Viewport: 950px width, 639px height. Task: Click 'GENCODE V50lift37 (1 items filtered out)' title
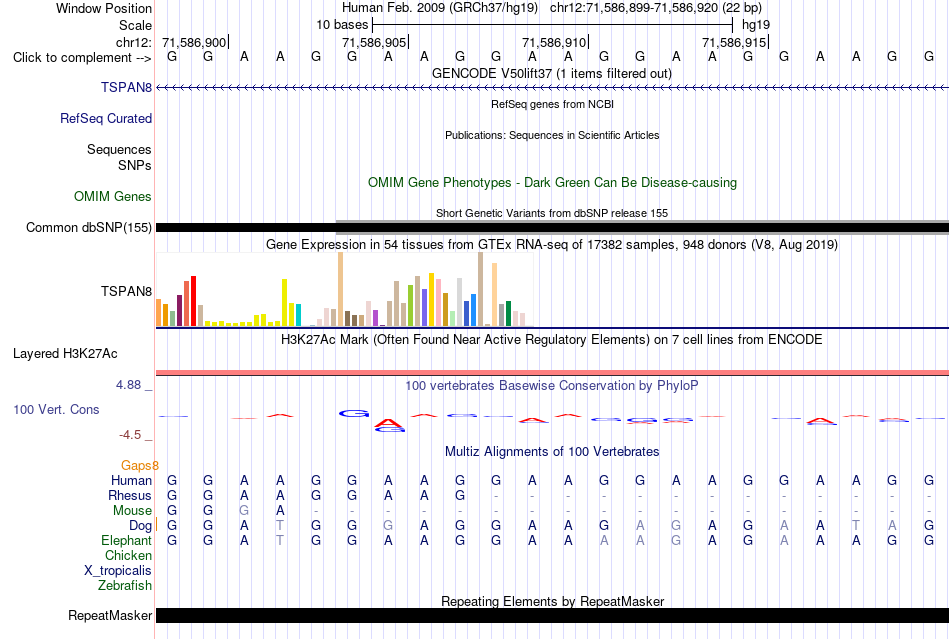[552, 73]
